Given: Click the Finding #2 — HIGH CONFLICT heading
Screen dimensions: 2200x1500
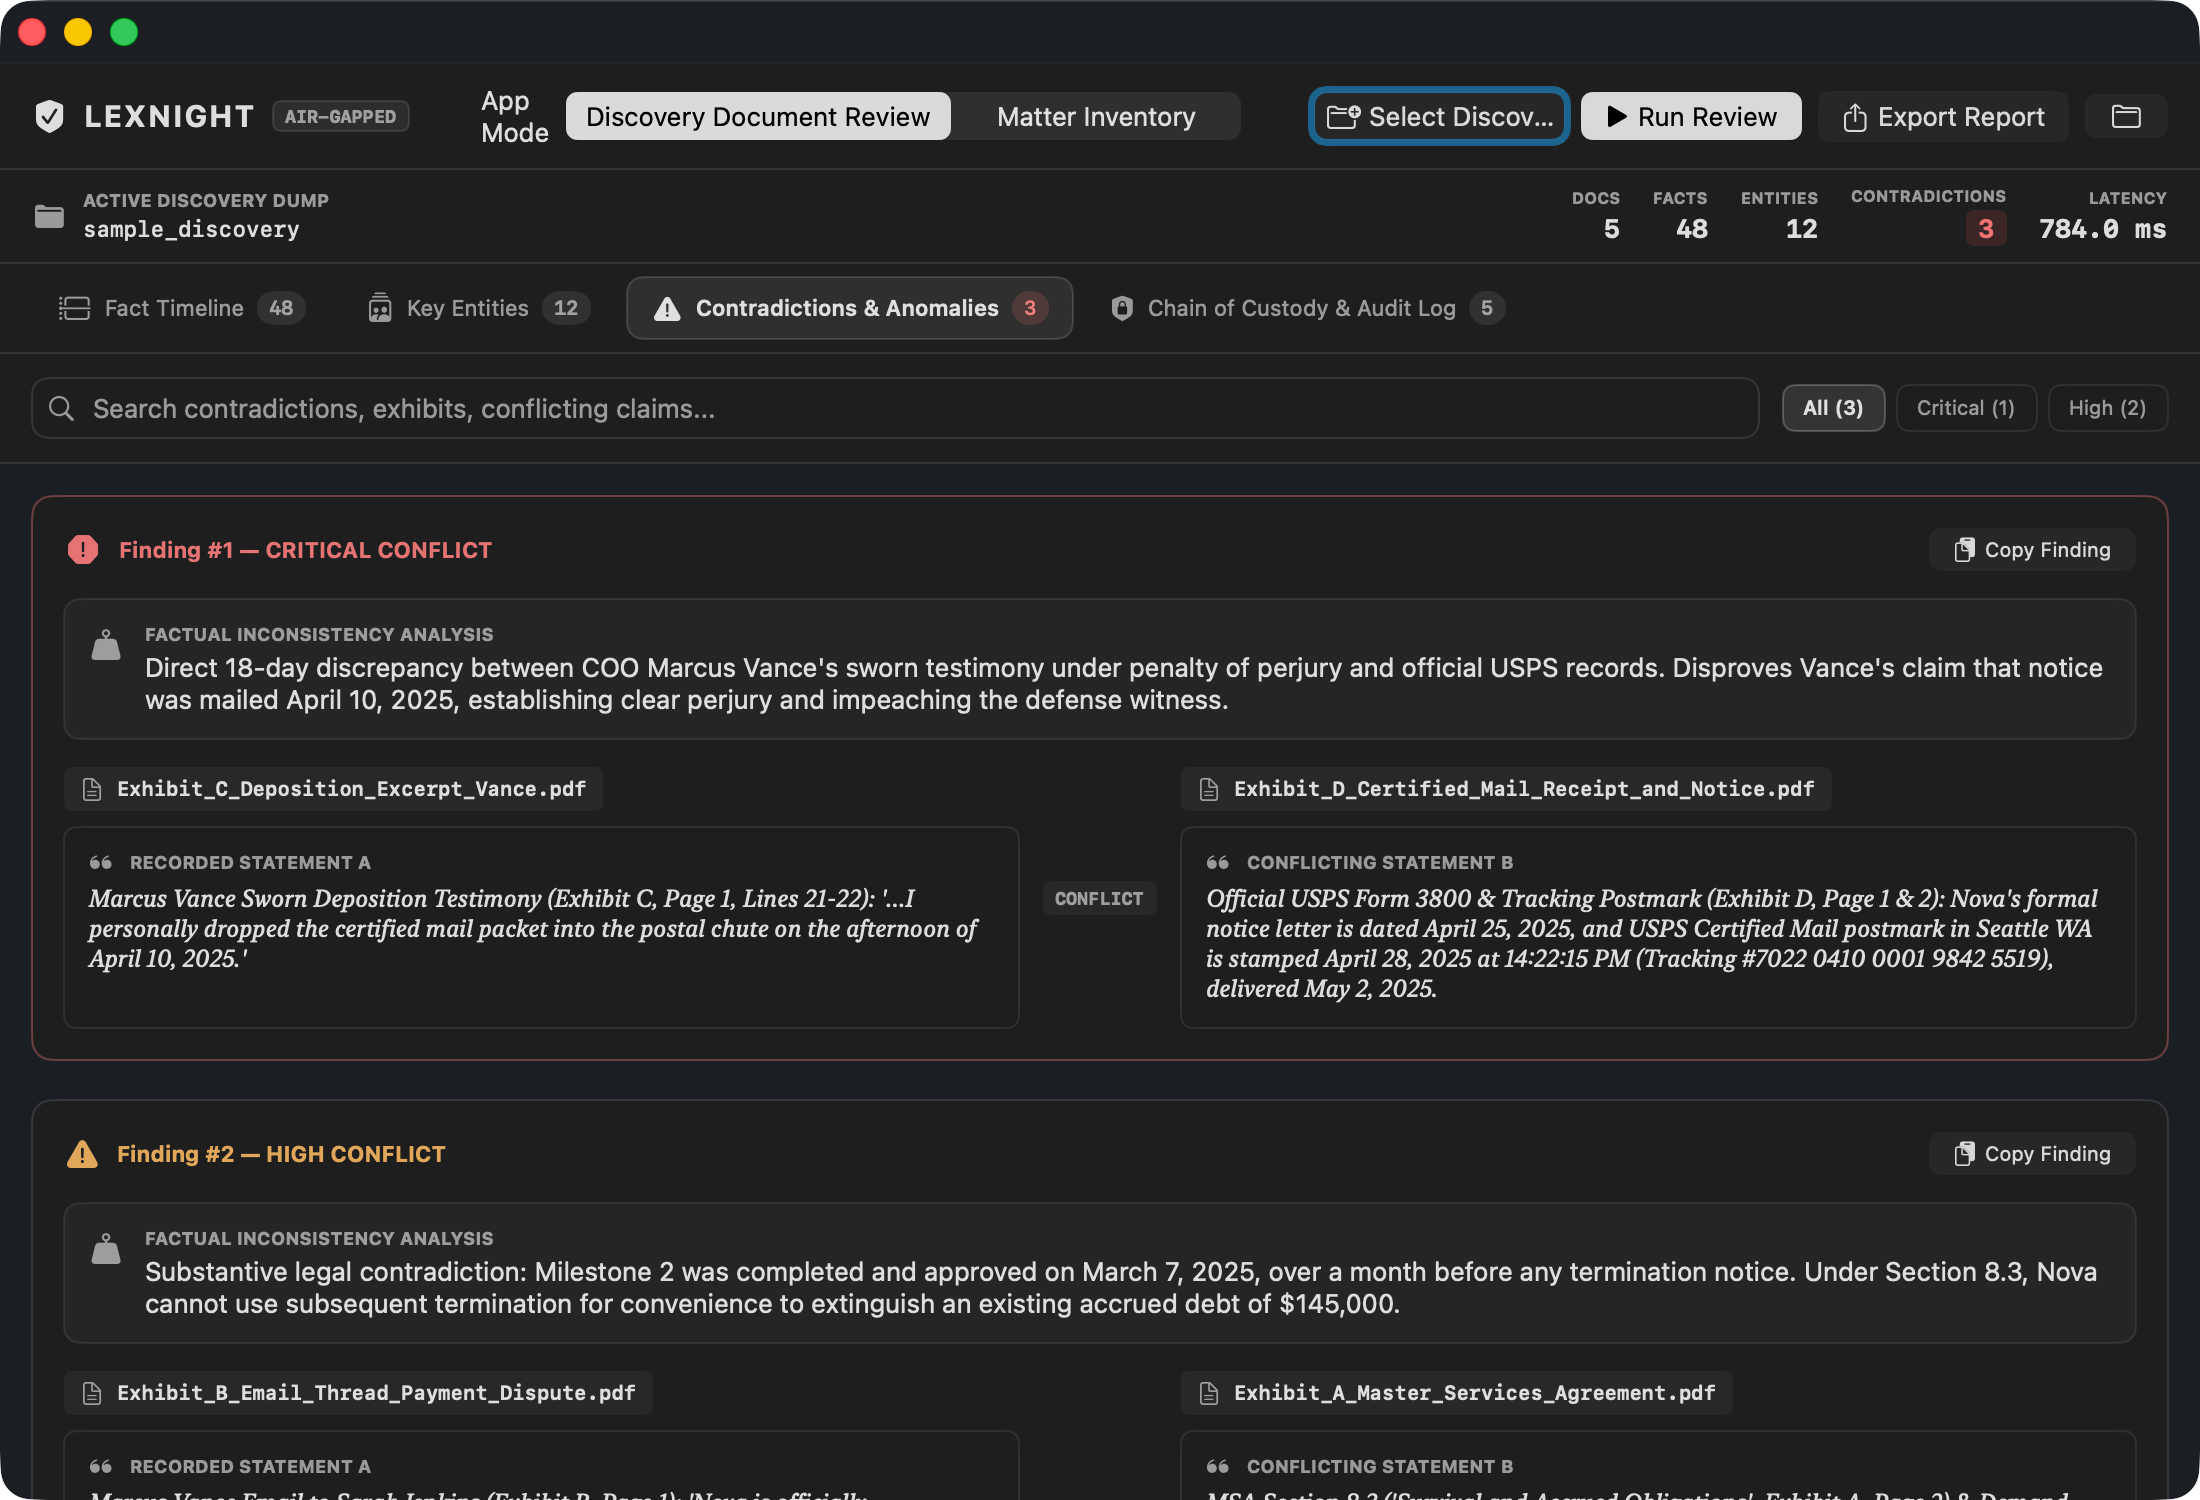Looking at the screenshot, I should point(281,1154).
